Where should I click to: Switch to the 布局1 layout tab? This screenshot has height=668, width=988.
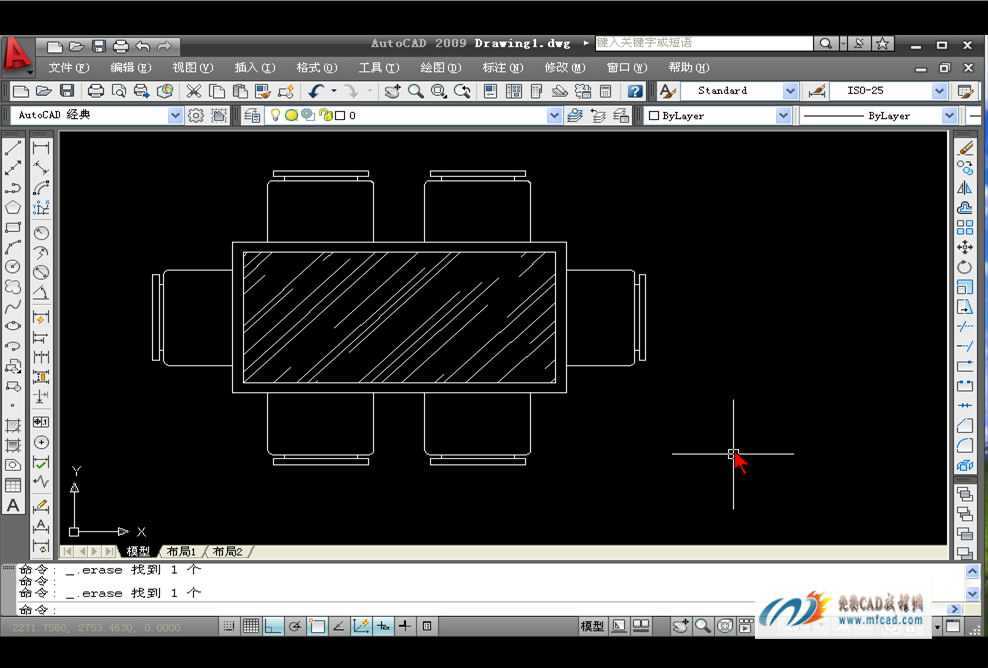[x=181, y=551]
